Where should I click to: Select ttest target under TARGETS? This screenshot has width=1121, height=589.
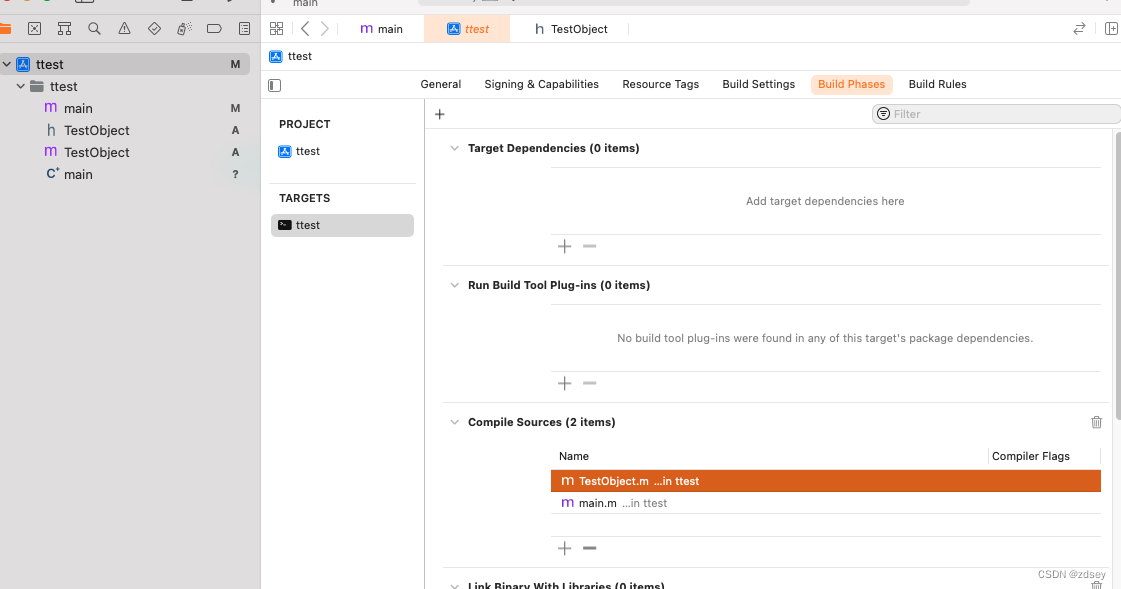click(342, 225)
